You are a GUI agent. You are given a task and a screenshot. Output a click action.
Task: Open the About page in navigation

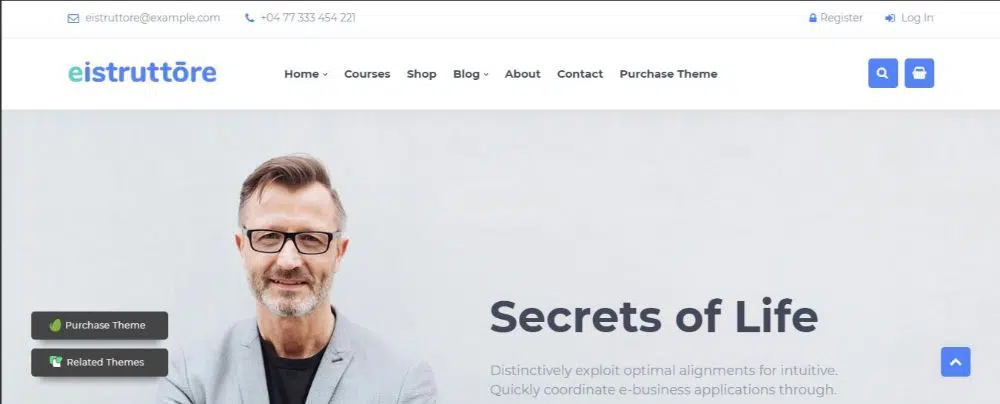[522, 74]
